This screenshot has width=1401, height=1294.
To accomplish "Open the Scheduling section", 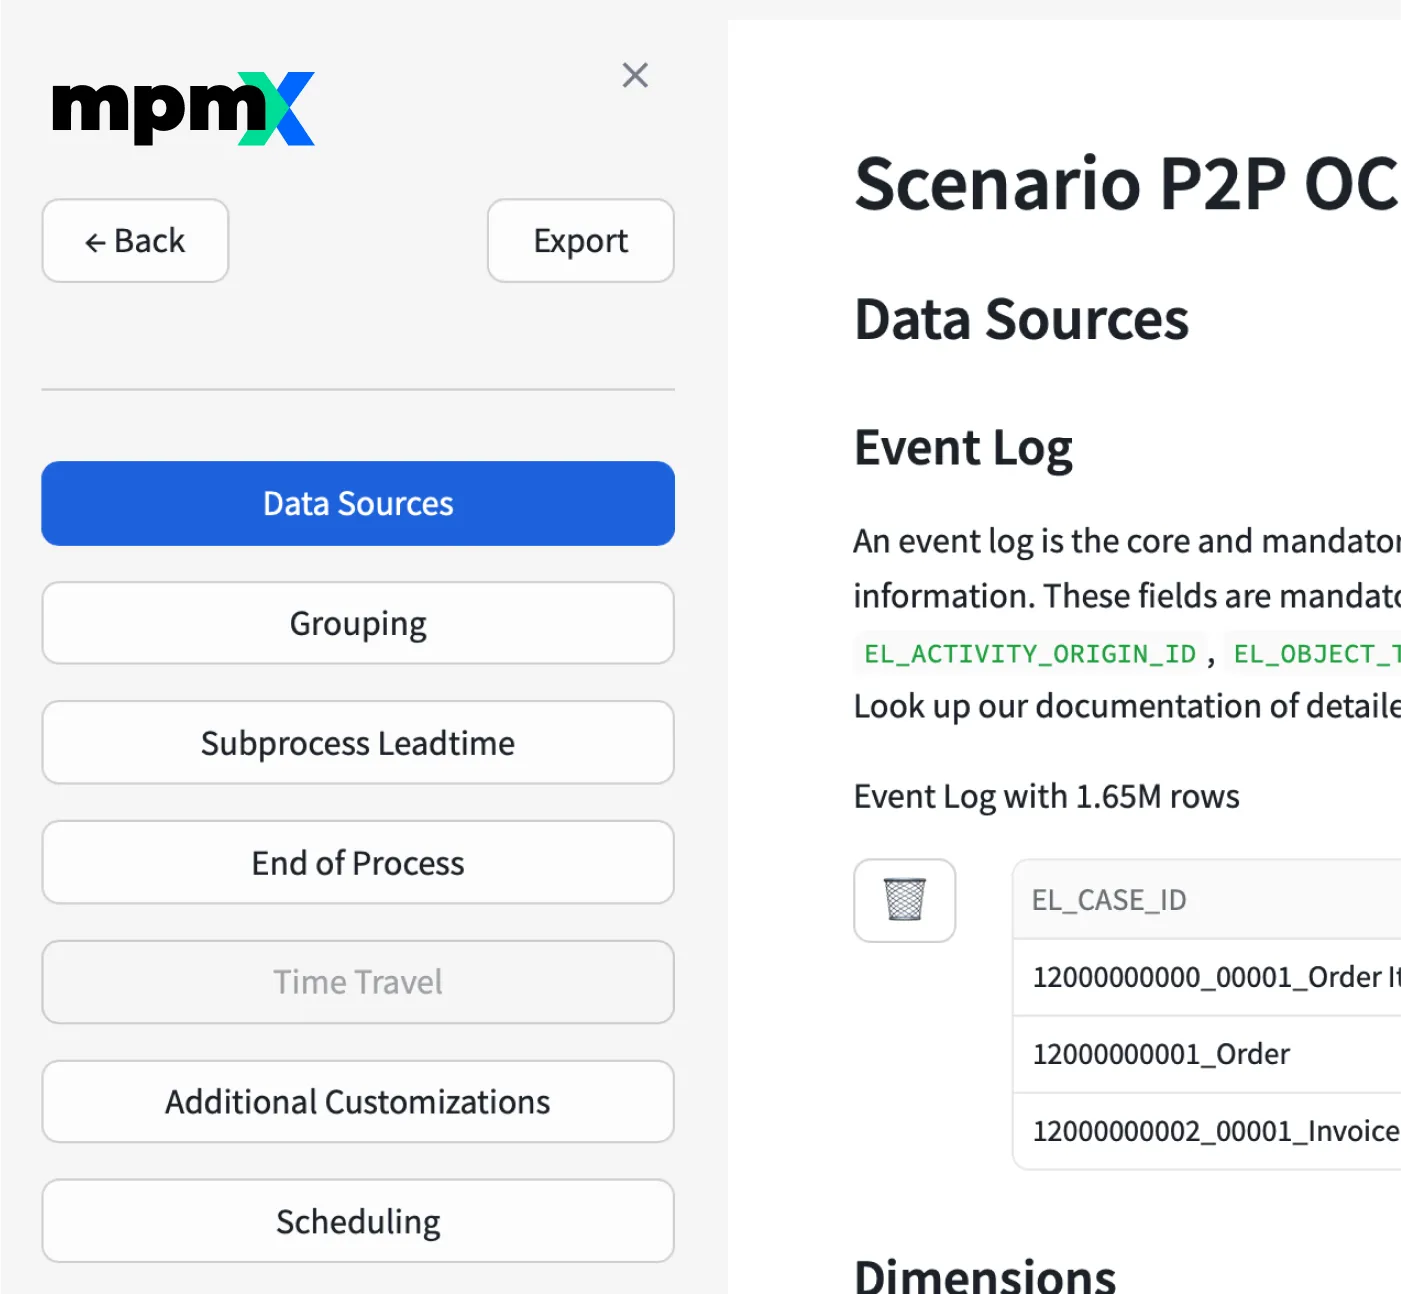I will click(357, 1221).
